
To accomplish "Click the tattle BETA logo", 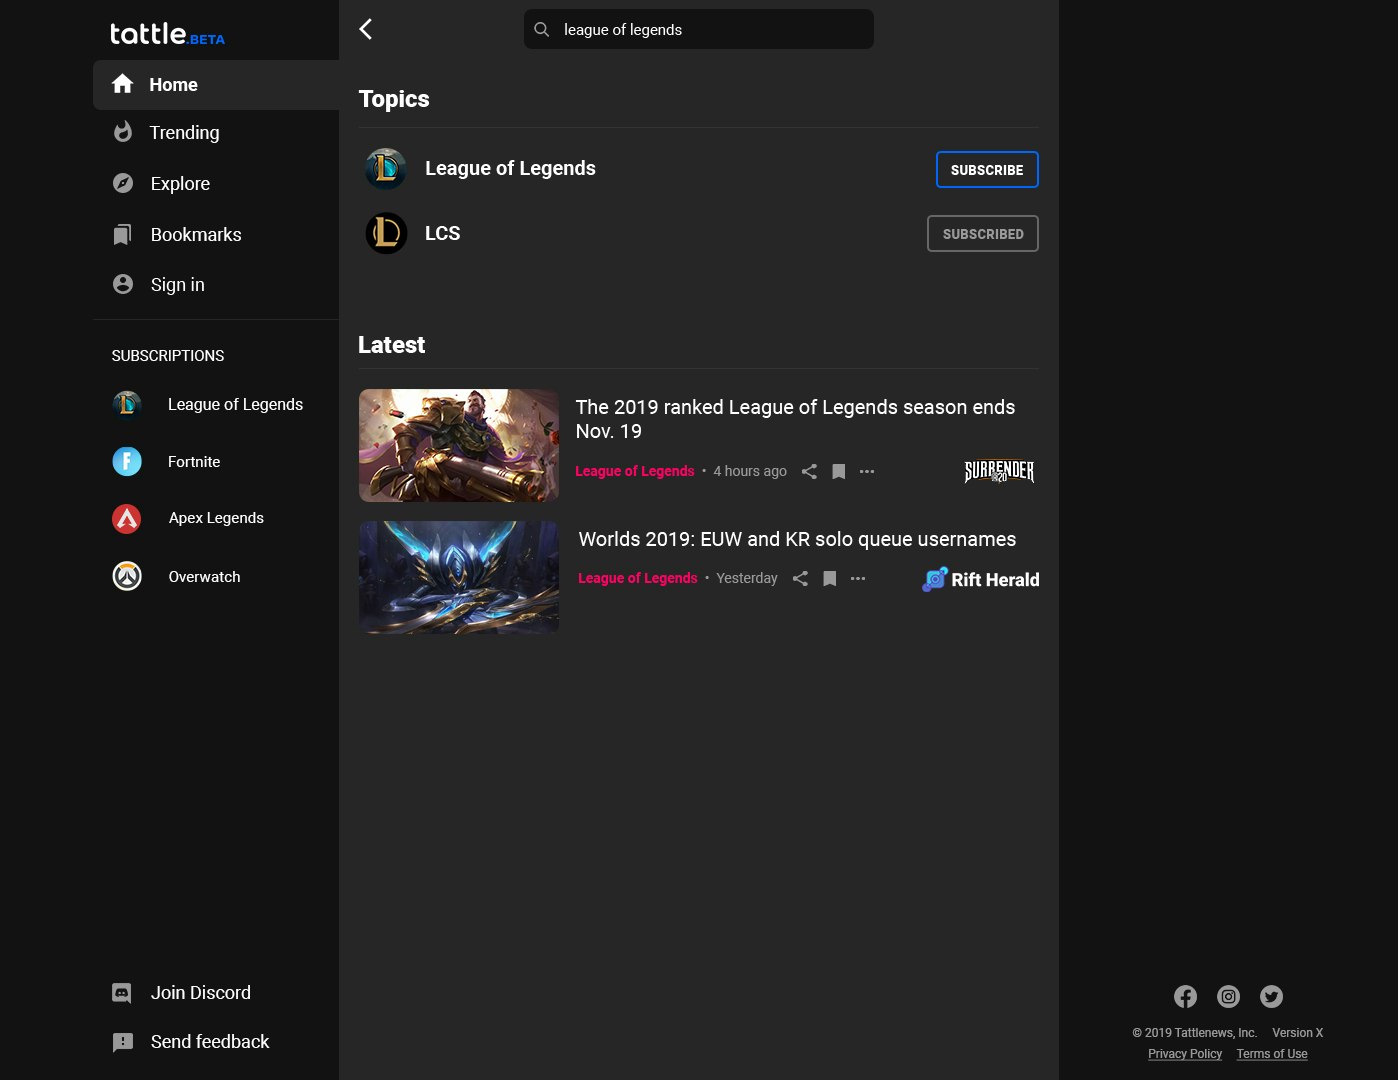I will (x=167, y=34).
